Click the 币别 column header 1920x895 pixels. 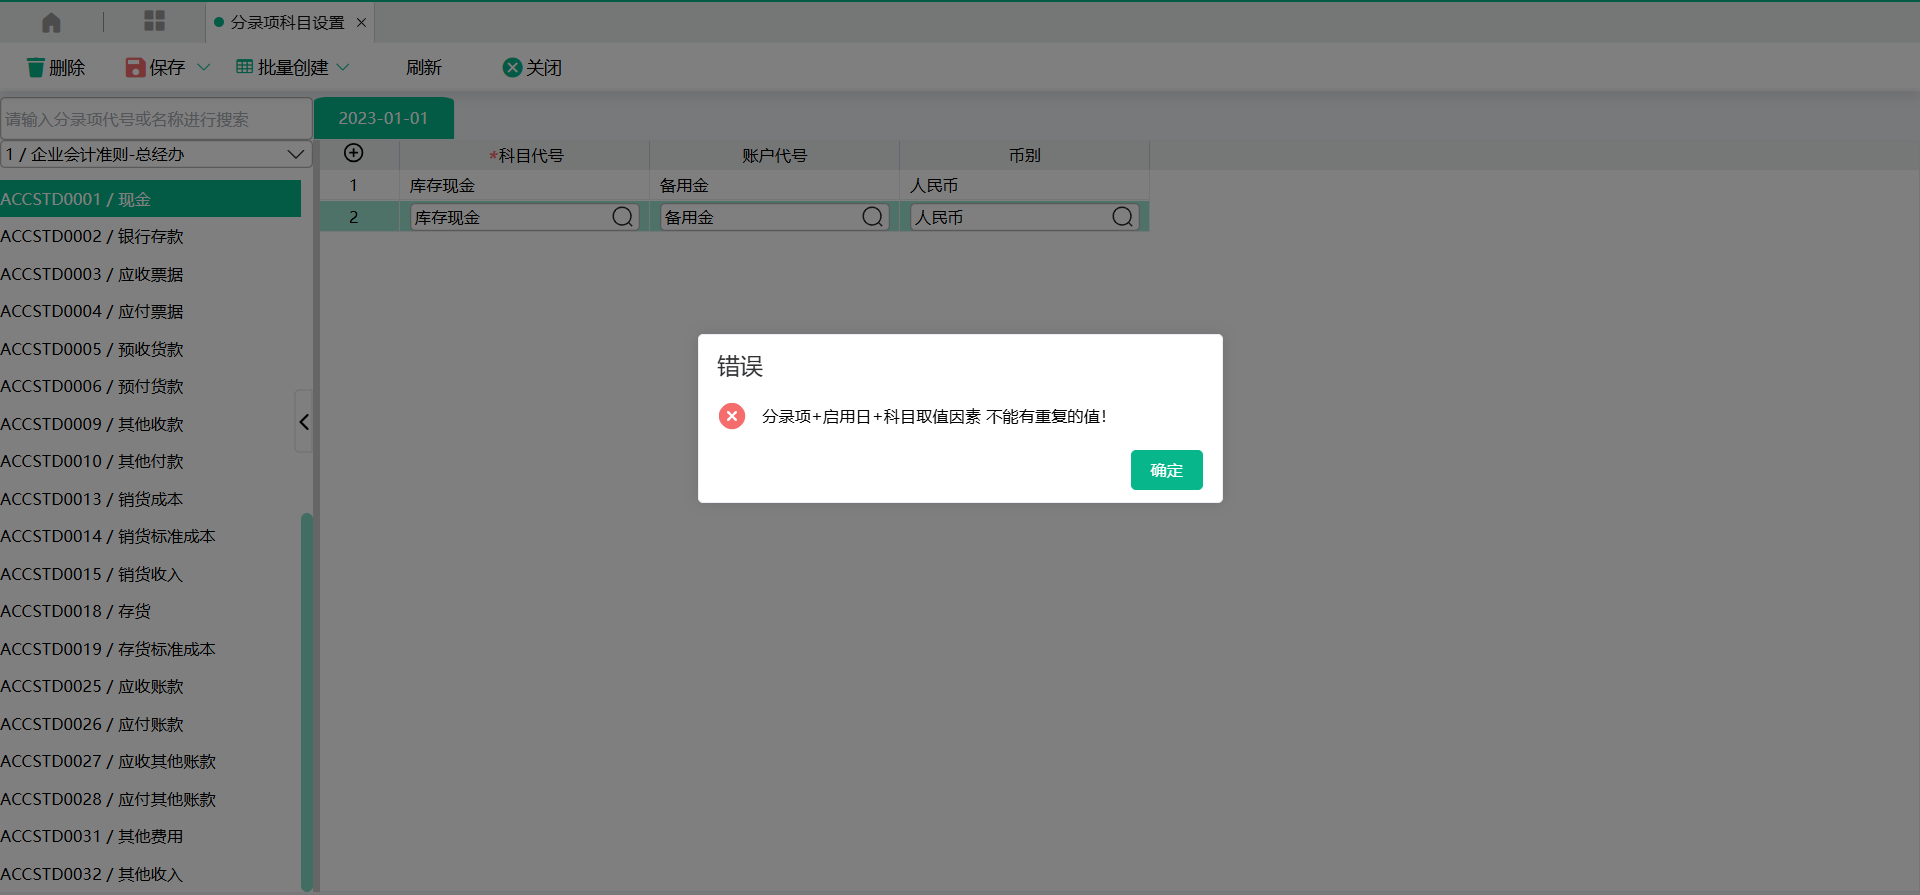[x=1025, y=155]
